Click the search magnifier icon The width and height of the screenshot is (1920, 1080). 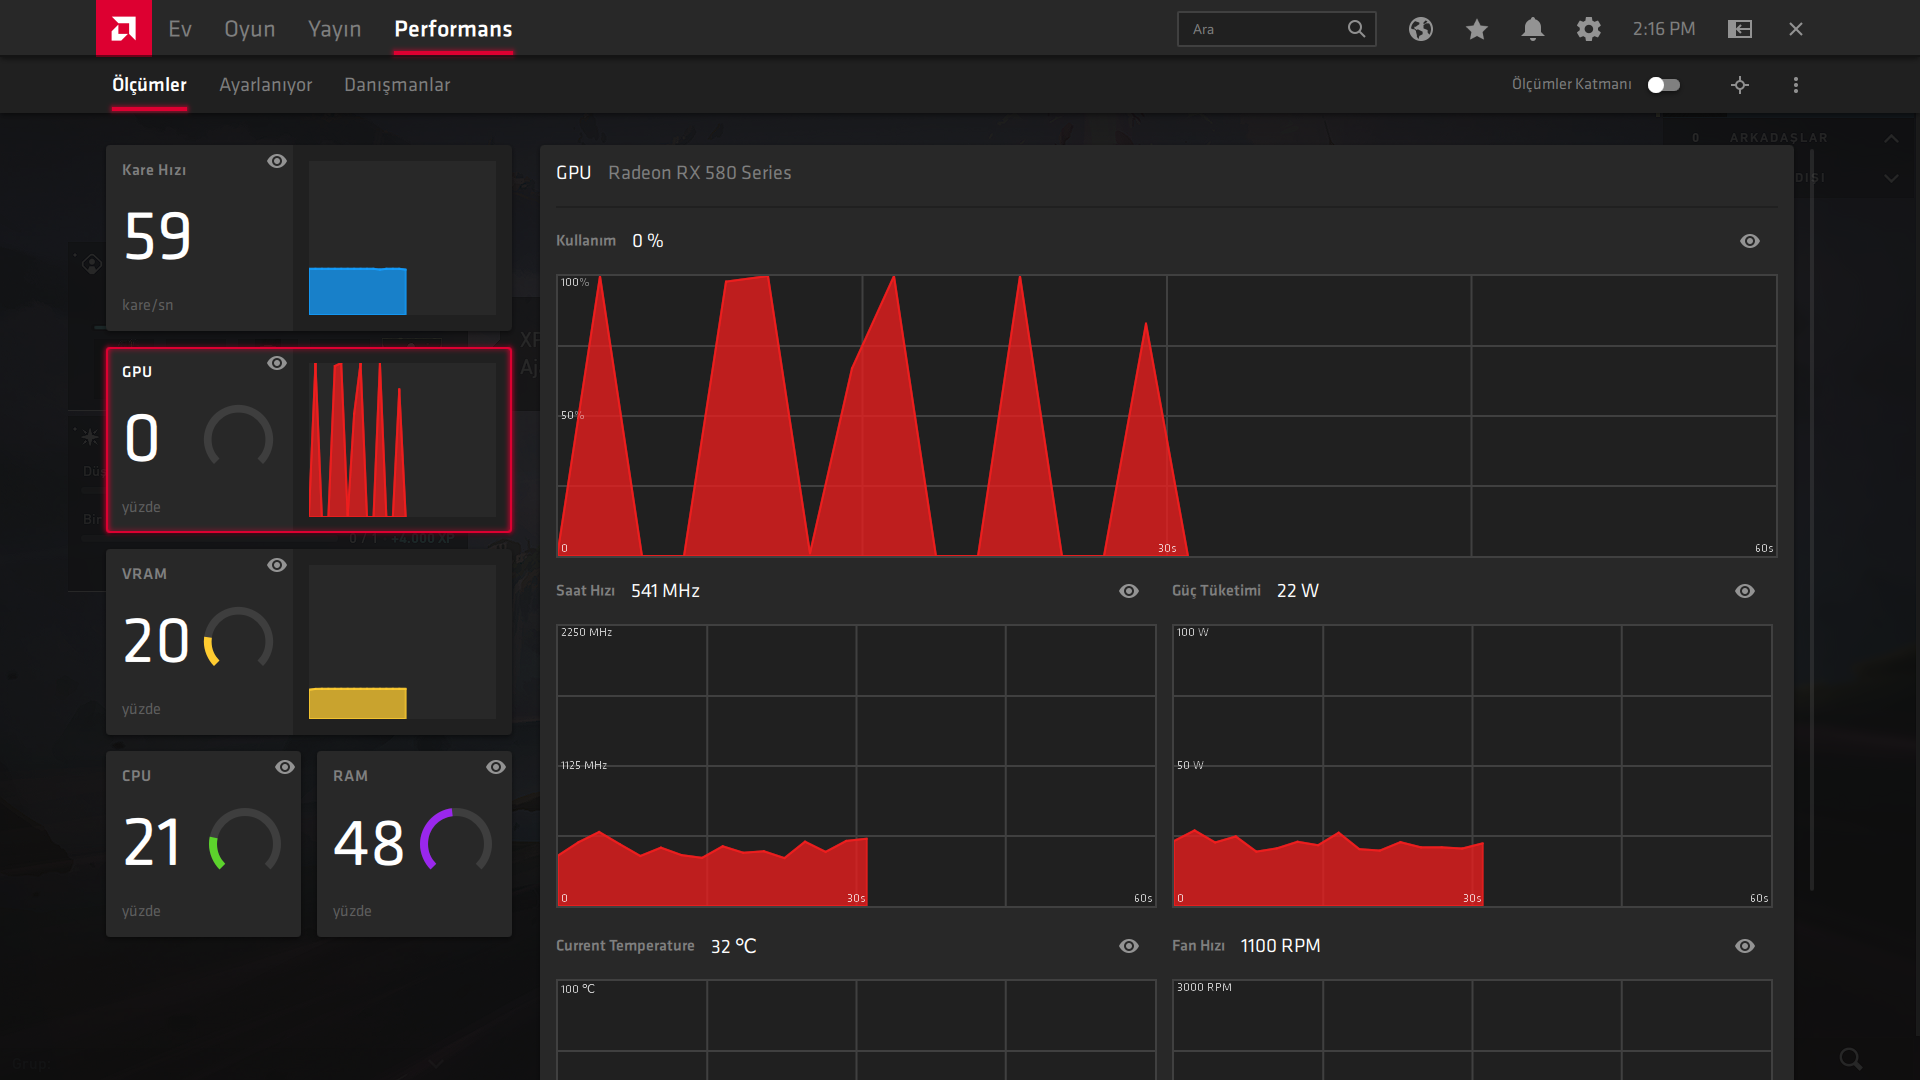pyautogui.click(x=1356, y=29)
